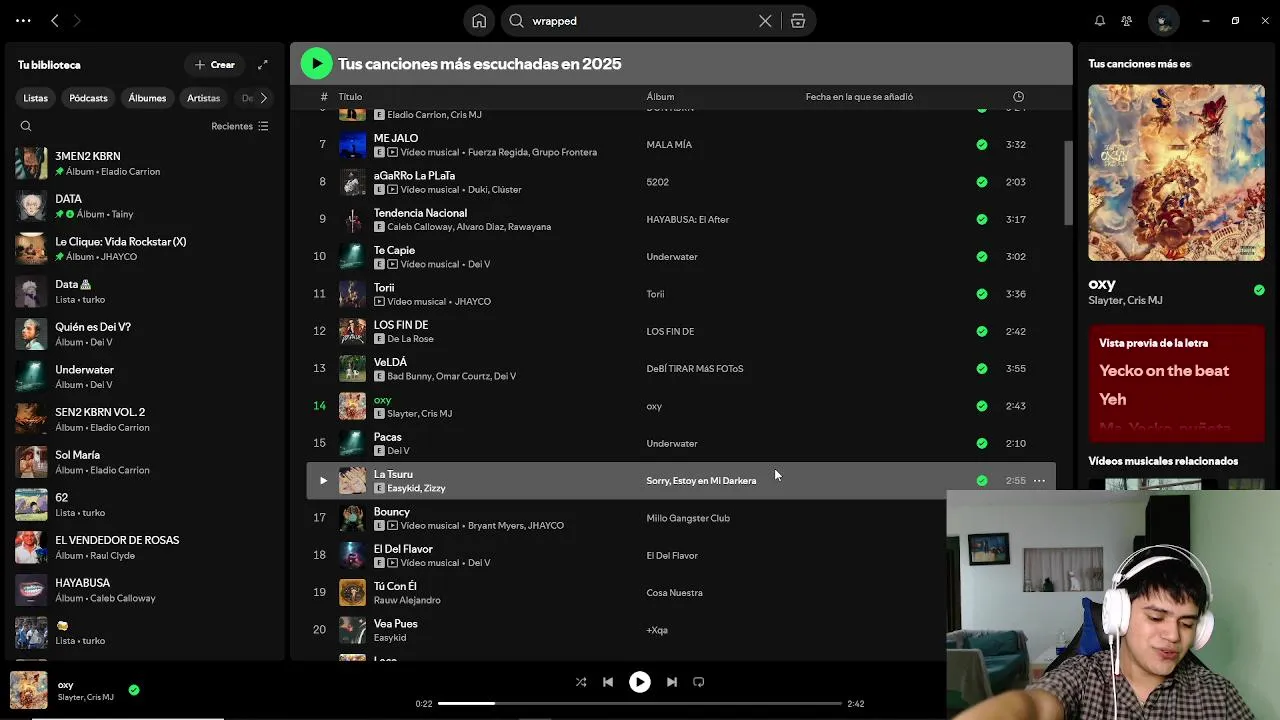Skip to previous track

pyautogui.click(x=607, y=682)
